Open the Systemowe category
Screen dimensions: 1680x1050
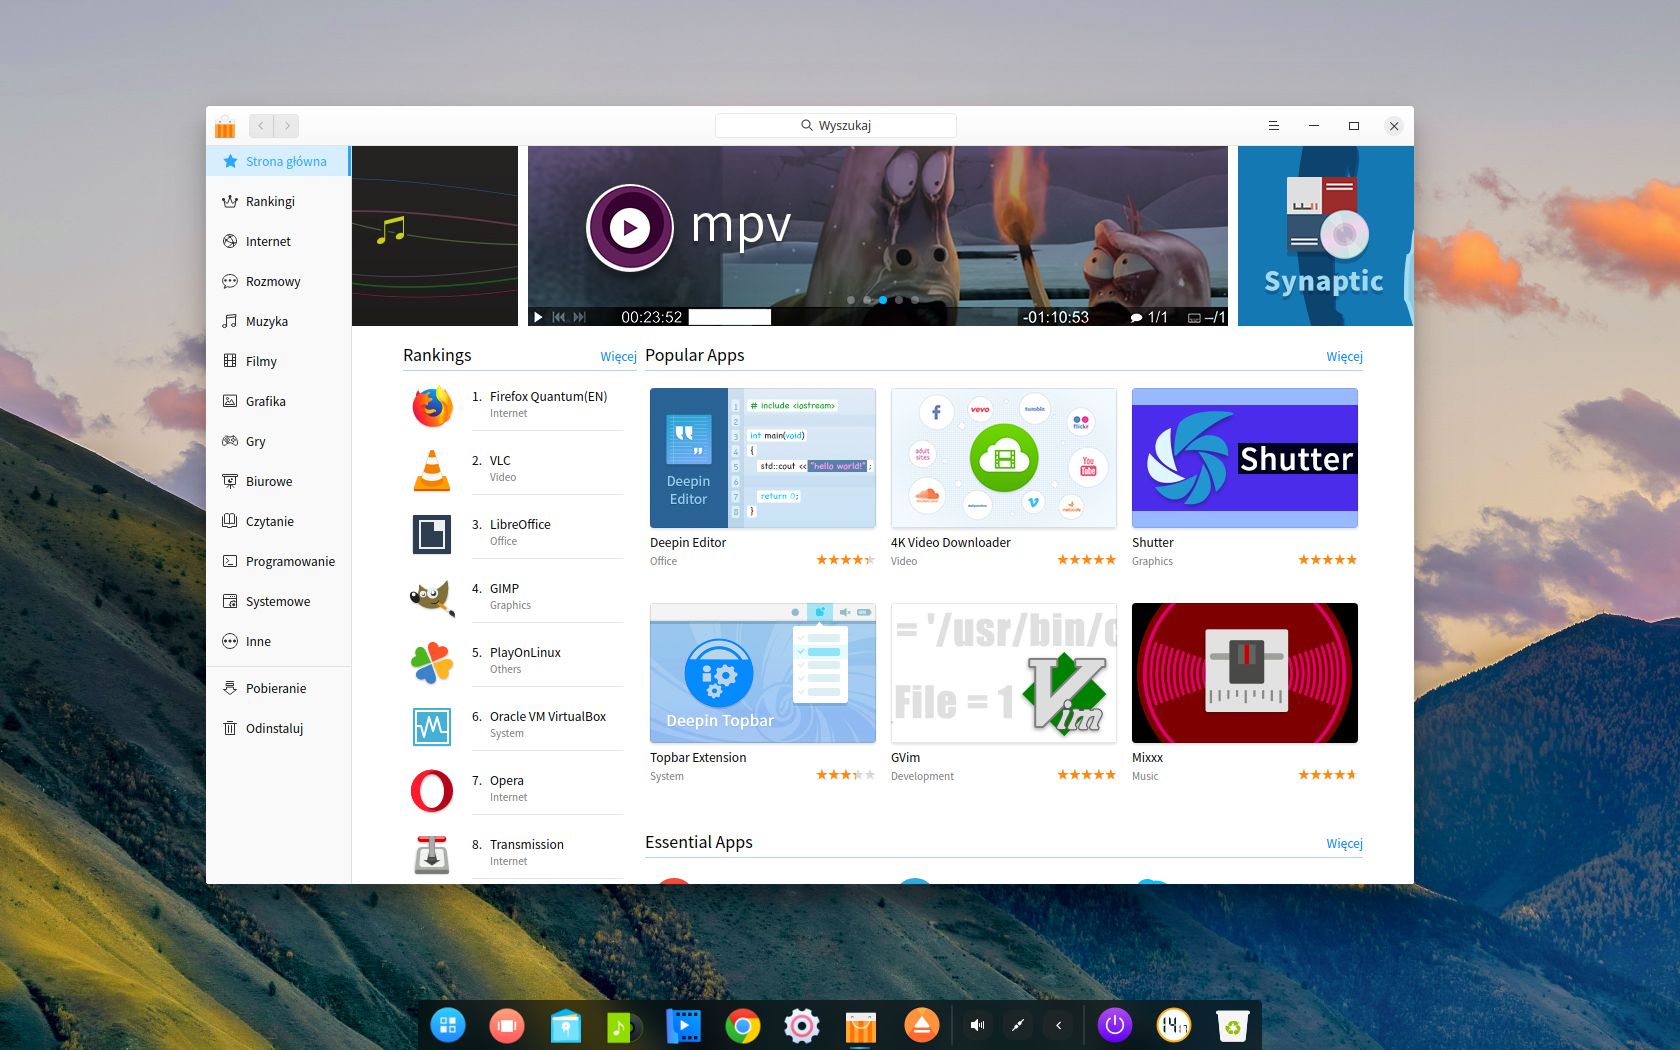tap(278, 601)
